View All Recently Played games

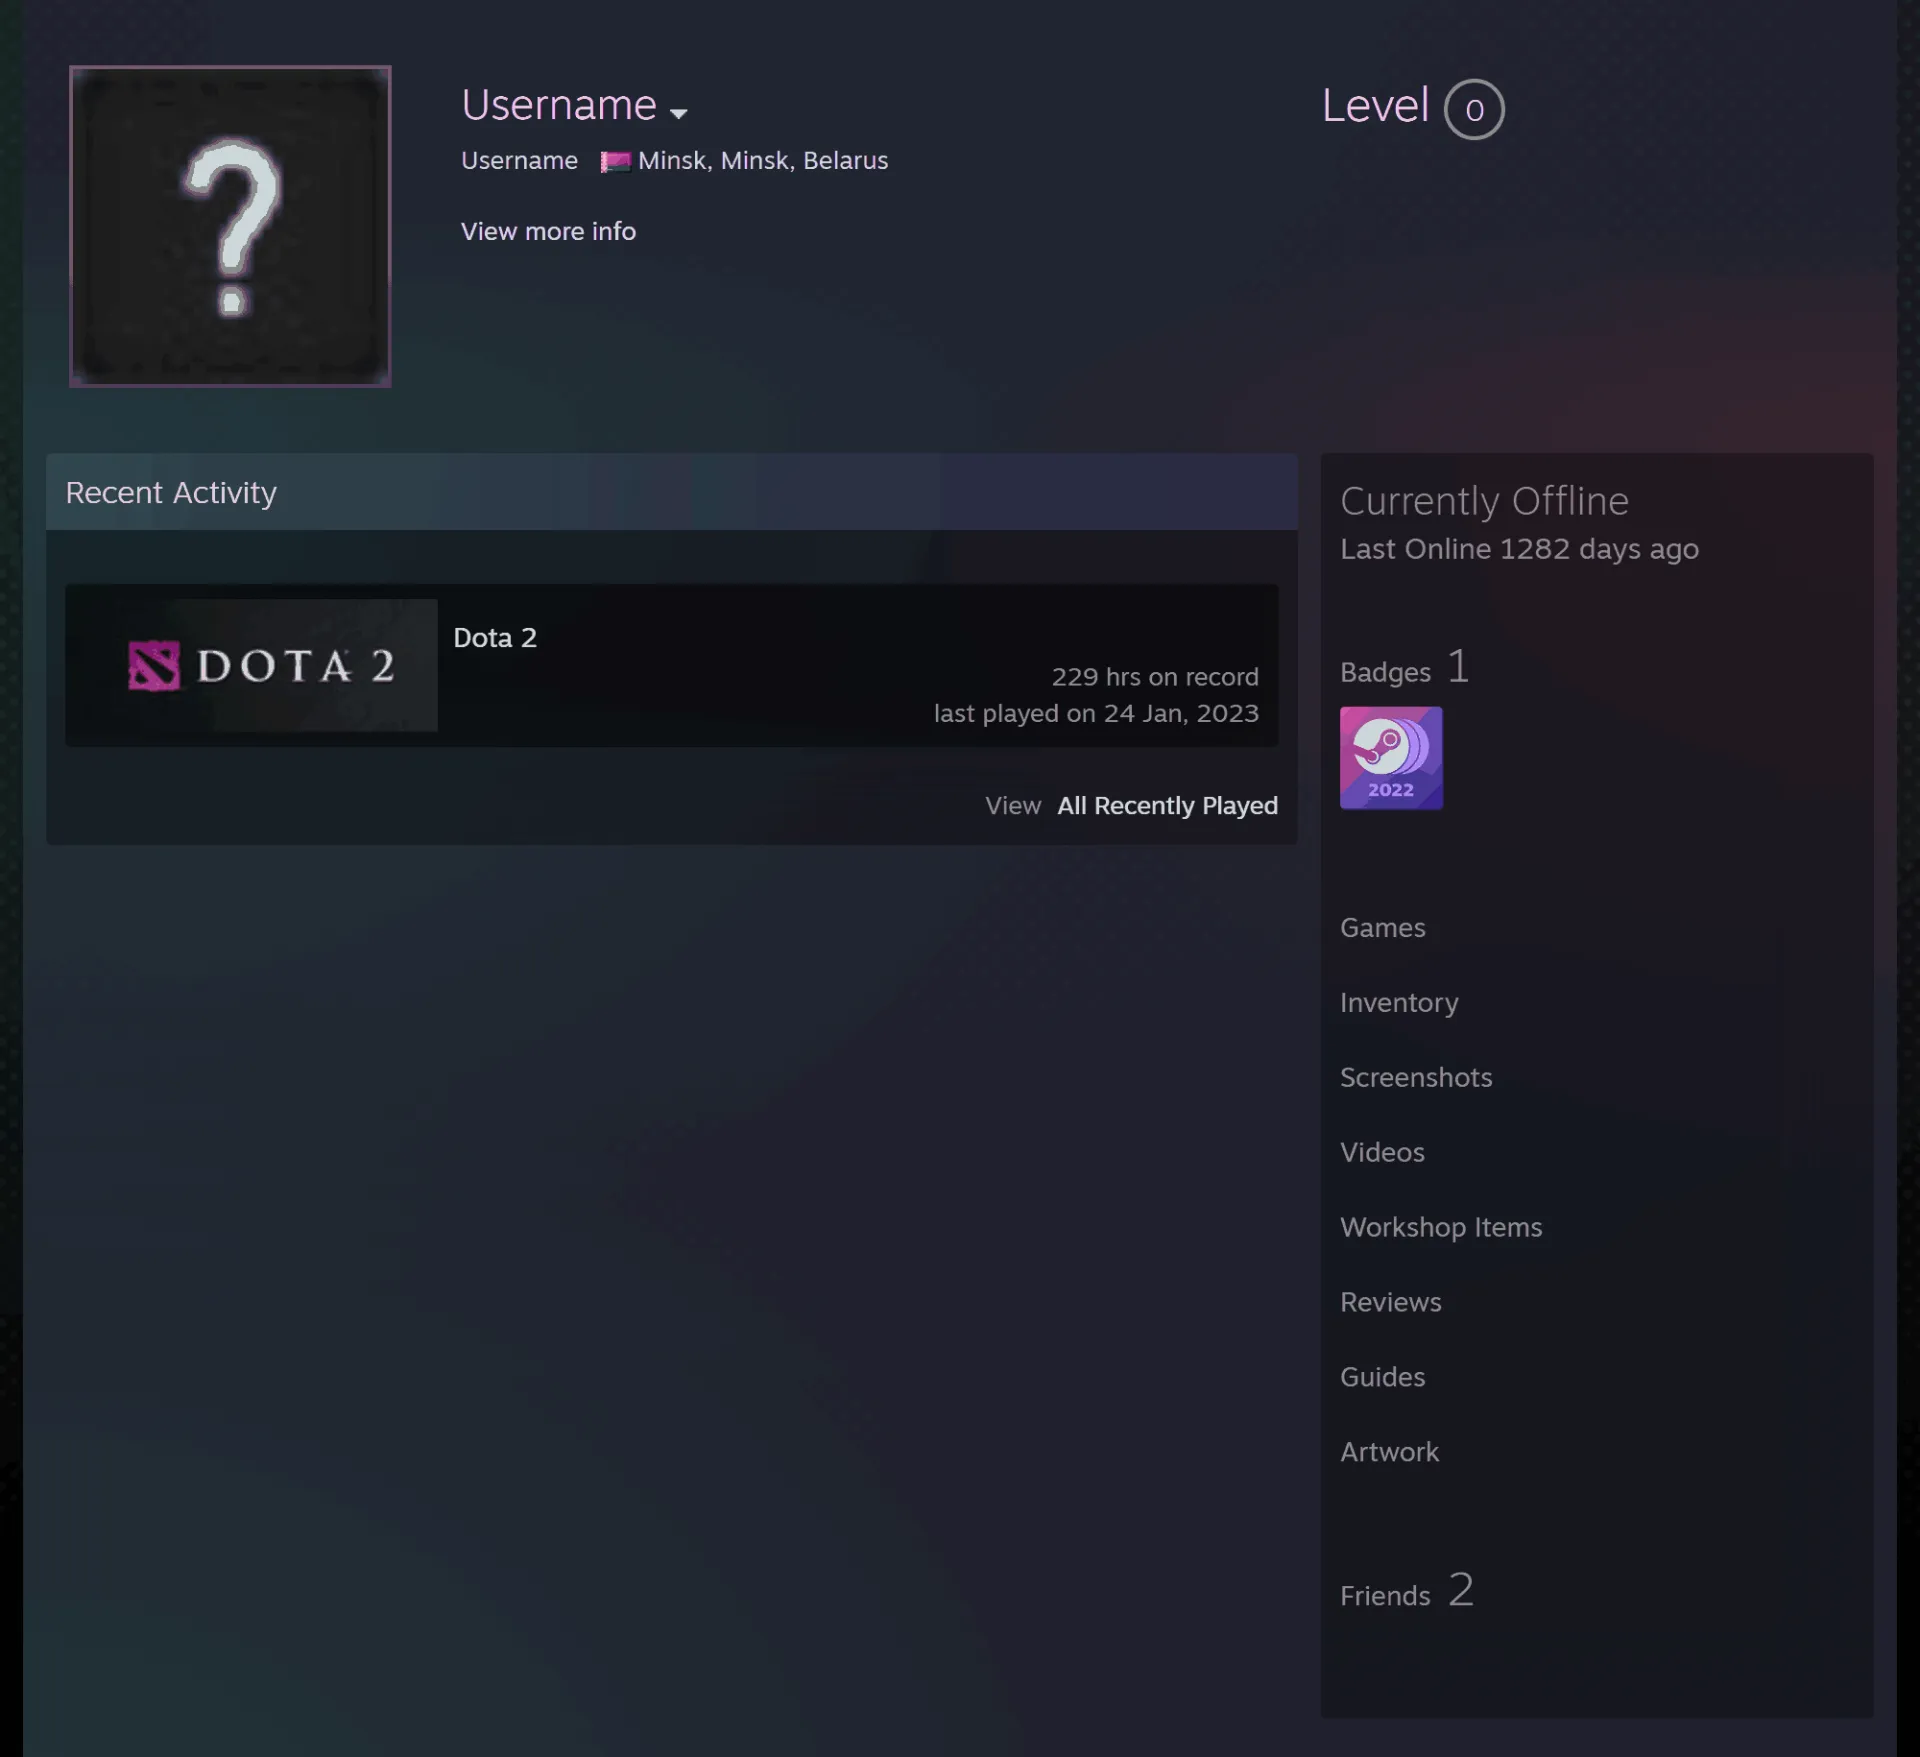click(1167, 805)
